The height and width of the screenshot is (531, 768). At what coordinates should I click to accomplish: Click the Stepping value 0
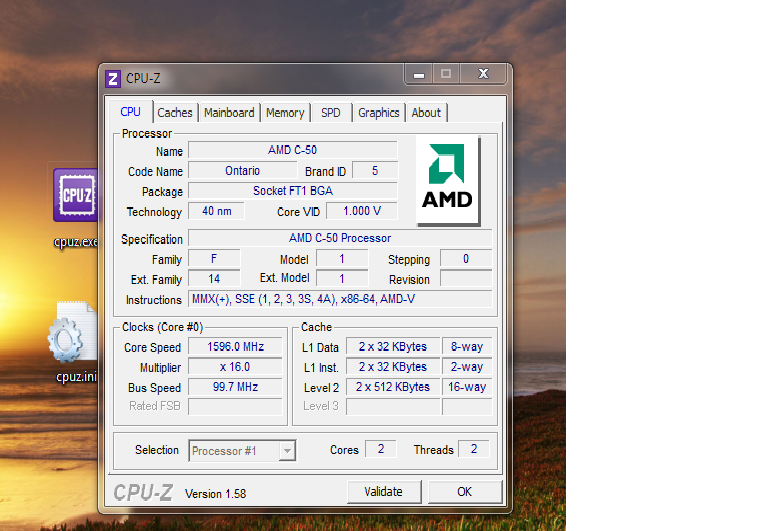466,259
